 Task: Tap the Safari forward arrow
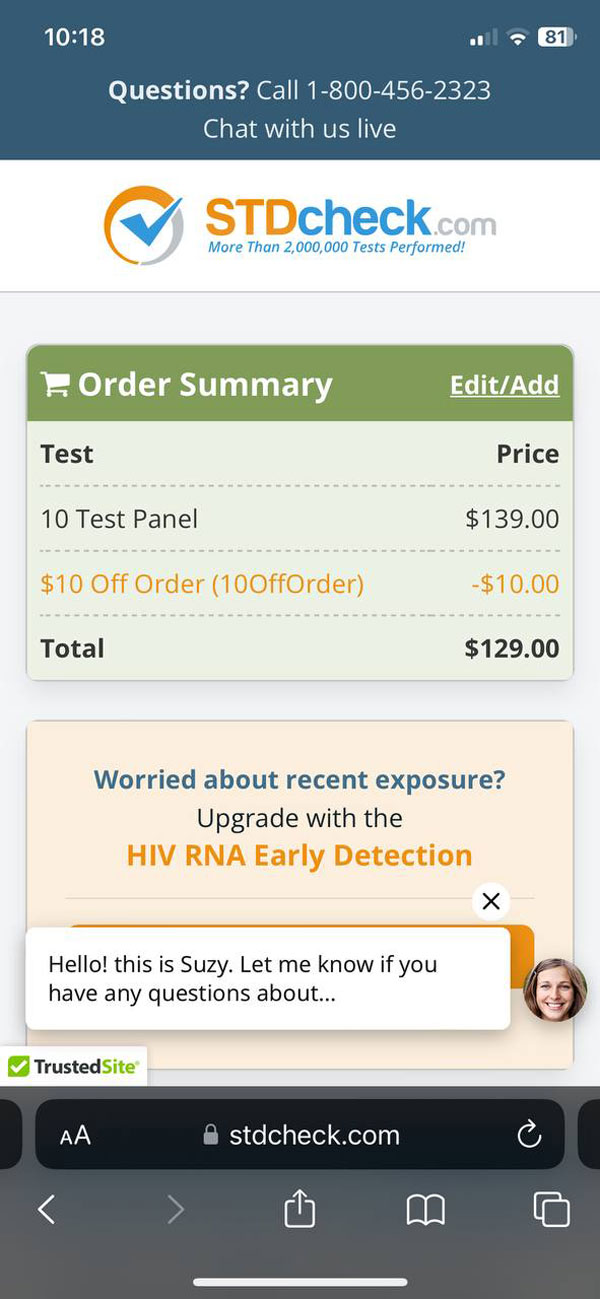coord(175,1209)
